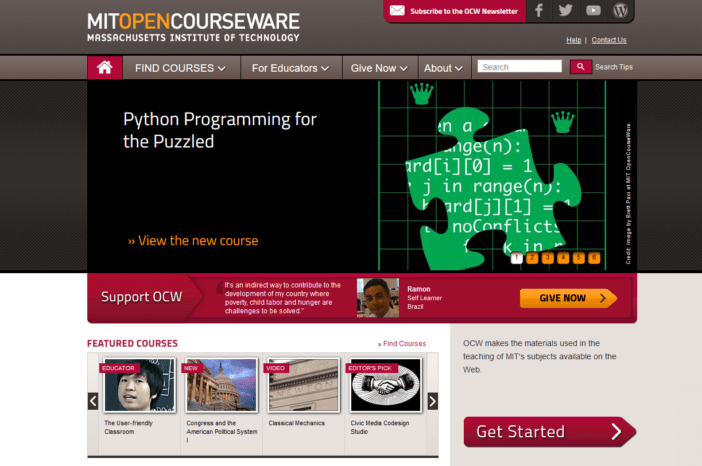The image size is (702, 466).
Task: Click the magnifier search button
Action: 581,67
